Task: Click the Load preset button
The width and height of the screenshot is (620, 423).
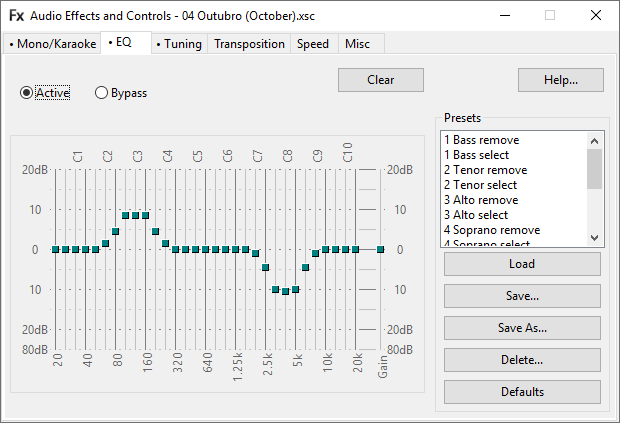Action: click(x=522, y=264)
